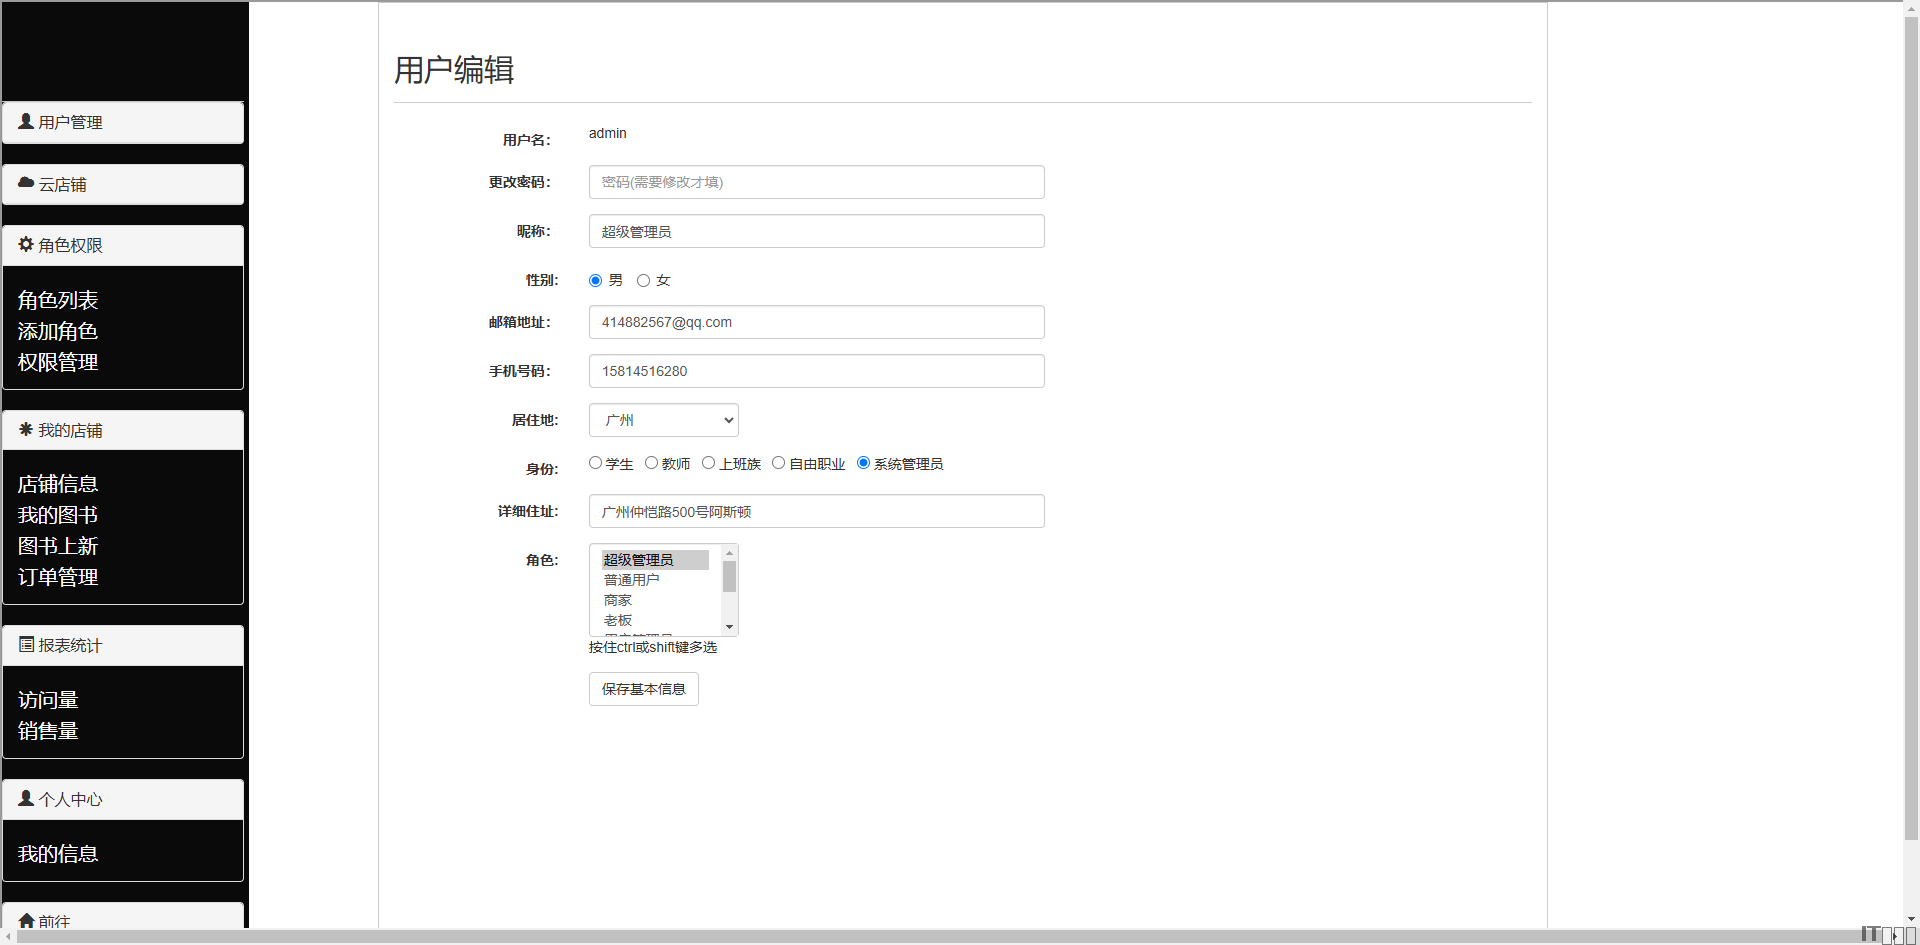
Task: Click the list icon beside 报表统计
Action: (26, 644)
